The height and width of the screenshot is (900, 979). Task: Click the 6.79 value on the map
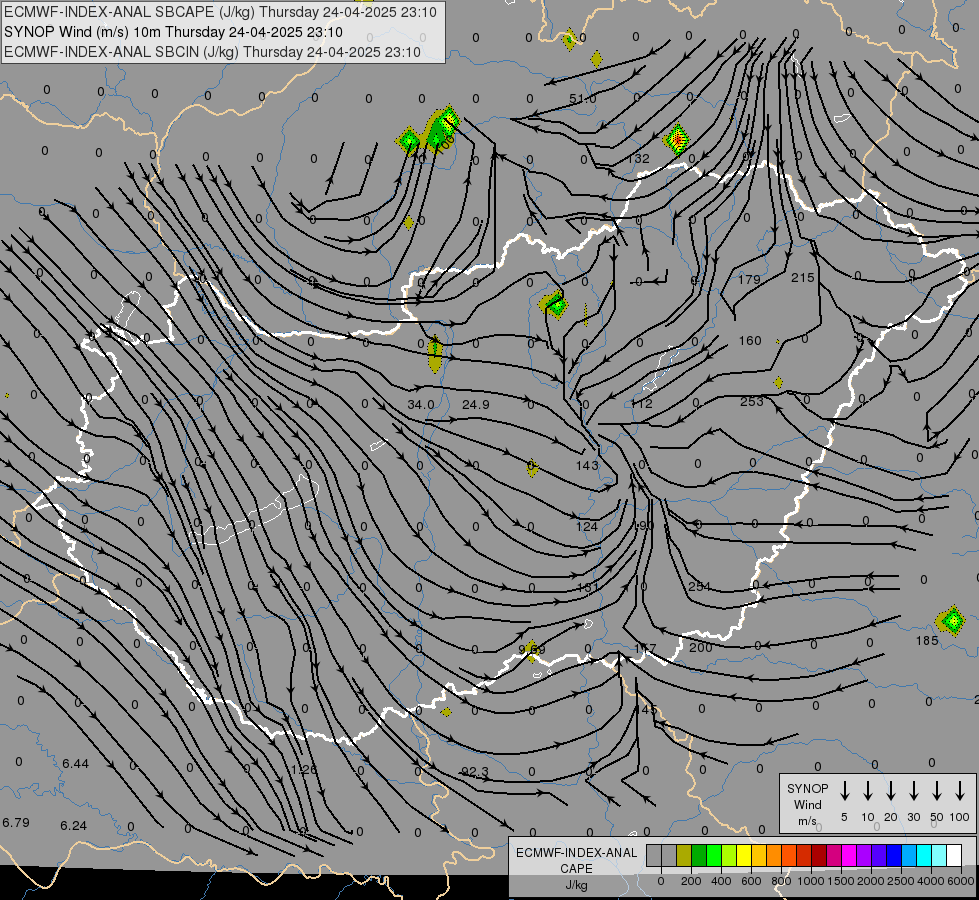pos(16,823)
